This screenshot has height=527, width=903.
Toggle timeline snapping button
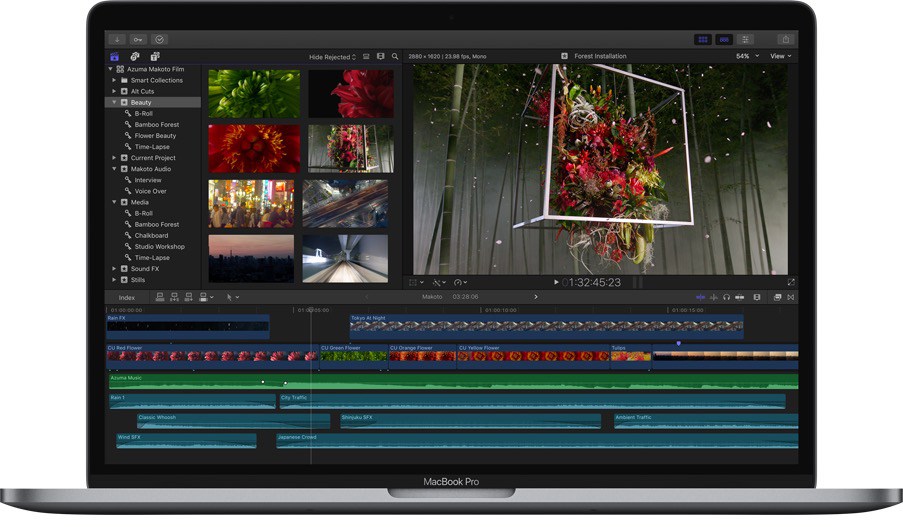(740, 297)
